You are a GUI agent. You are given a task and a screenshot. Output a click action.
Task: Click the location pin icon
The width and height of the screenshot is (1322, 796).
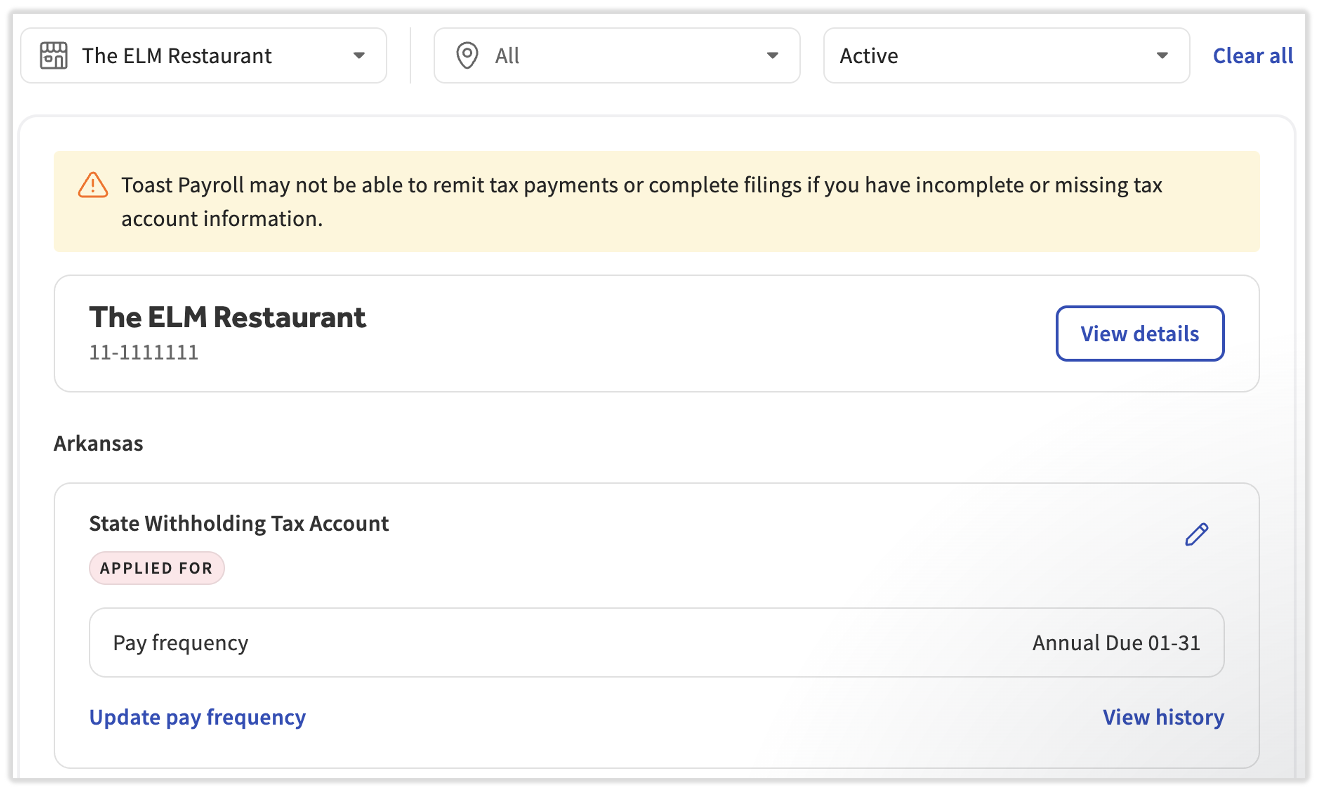pos(466,56)
